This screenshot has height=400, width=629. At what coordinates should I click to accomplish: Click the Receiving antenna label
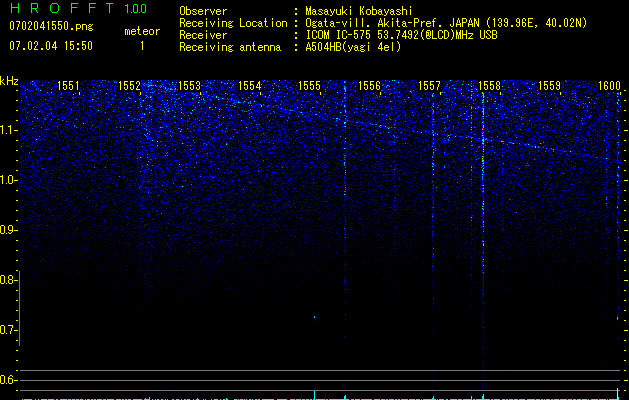click(230, 47)
